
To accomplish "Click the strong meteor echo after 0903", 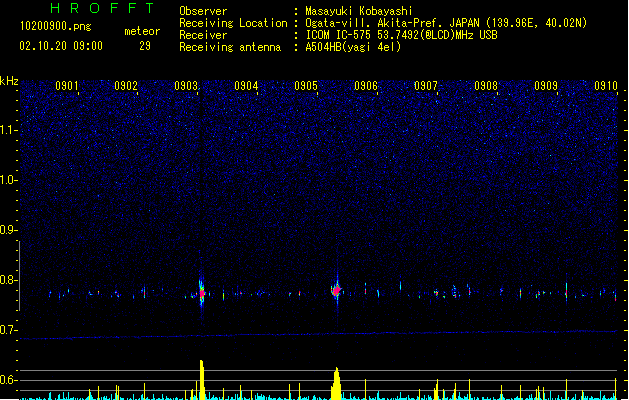I will pyautogui.click(x=202, y=292).
